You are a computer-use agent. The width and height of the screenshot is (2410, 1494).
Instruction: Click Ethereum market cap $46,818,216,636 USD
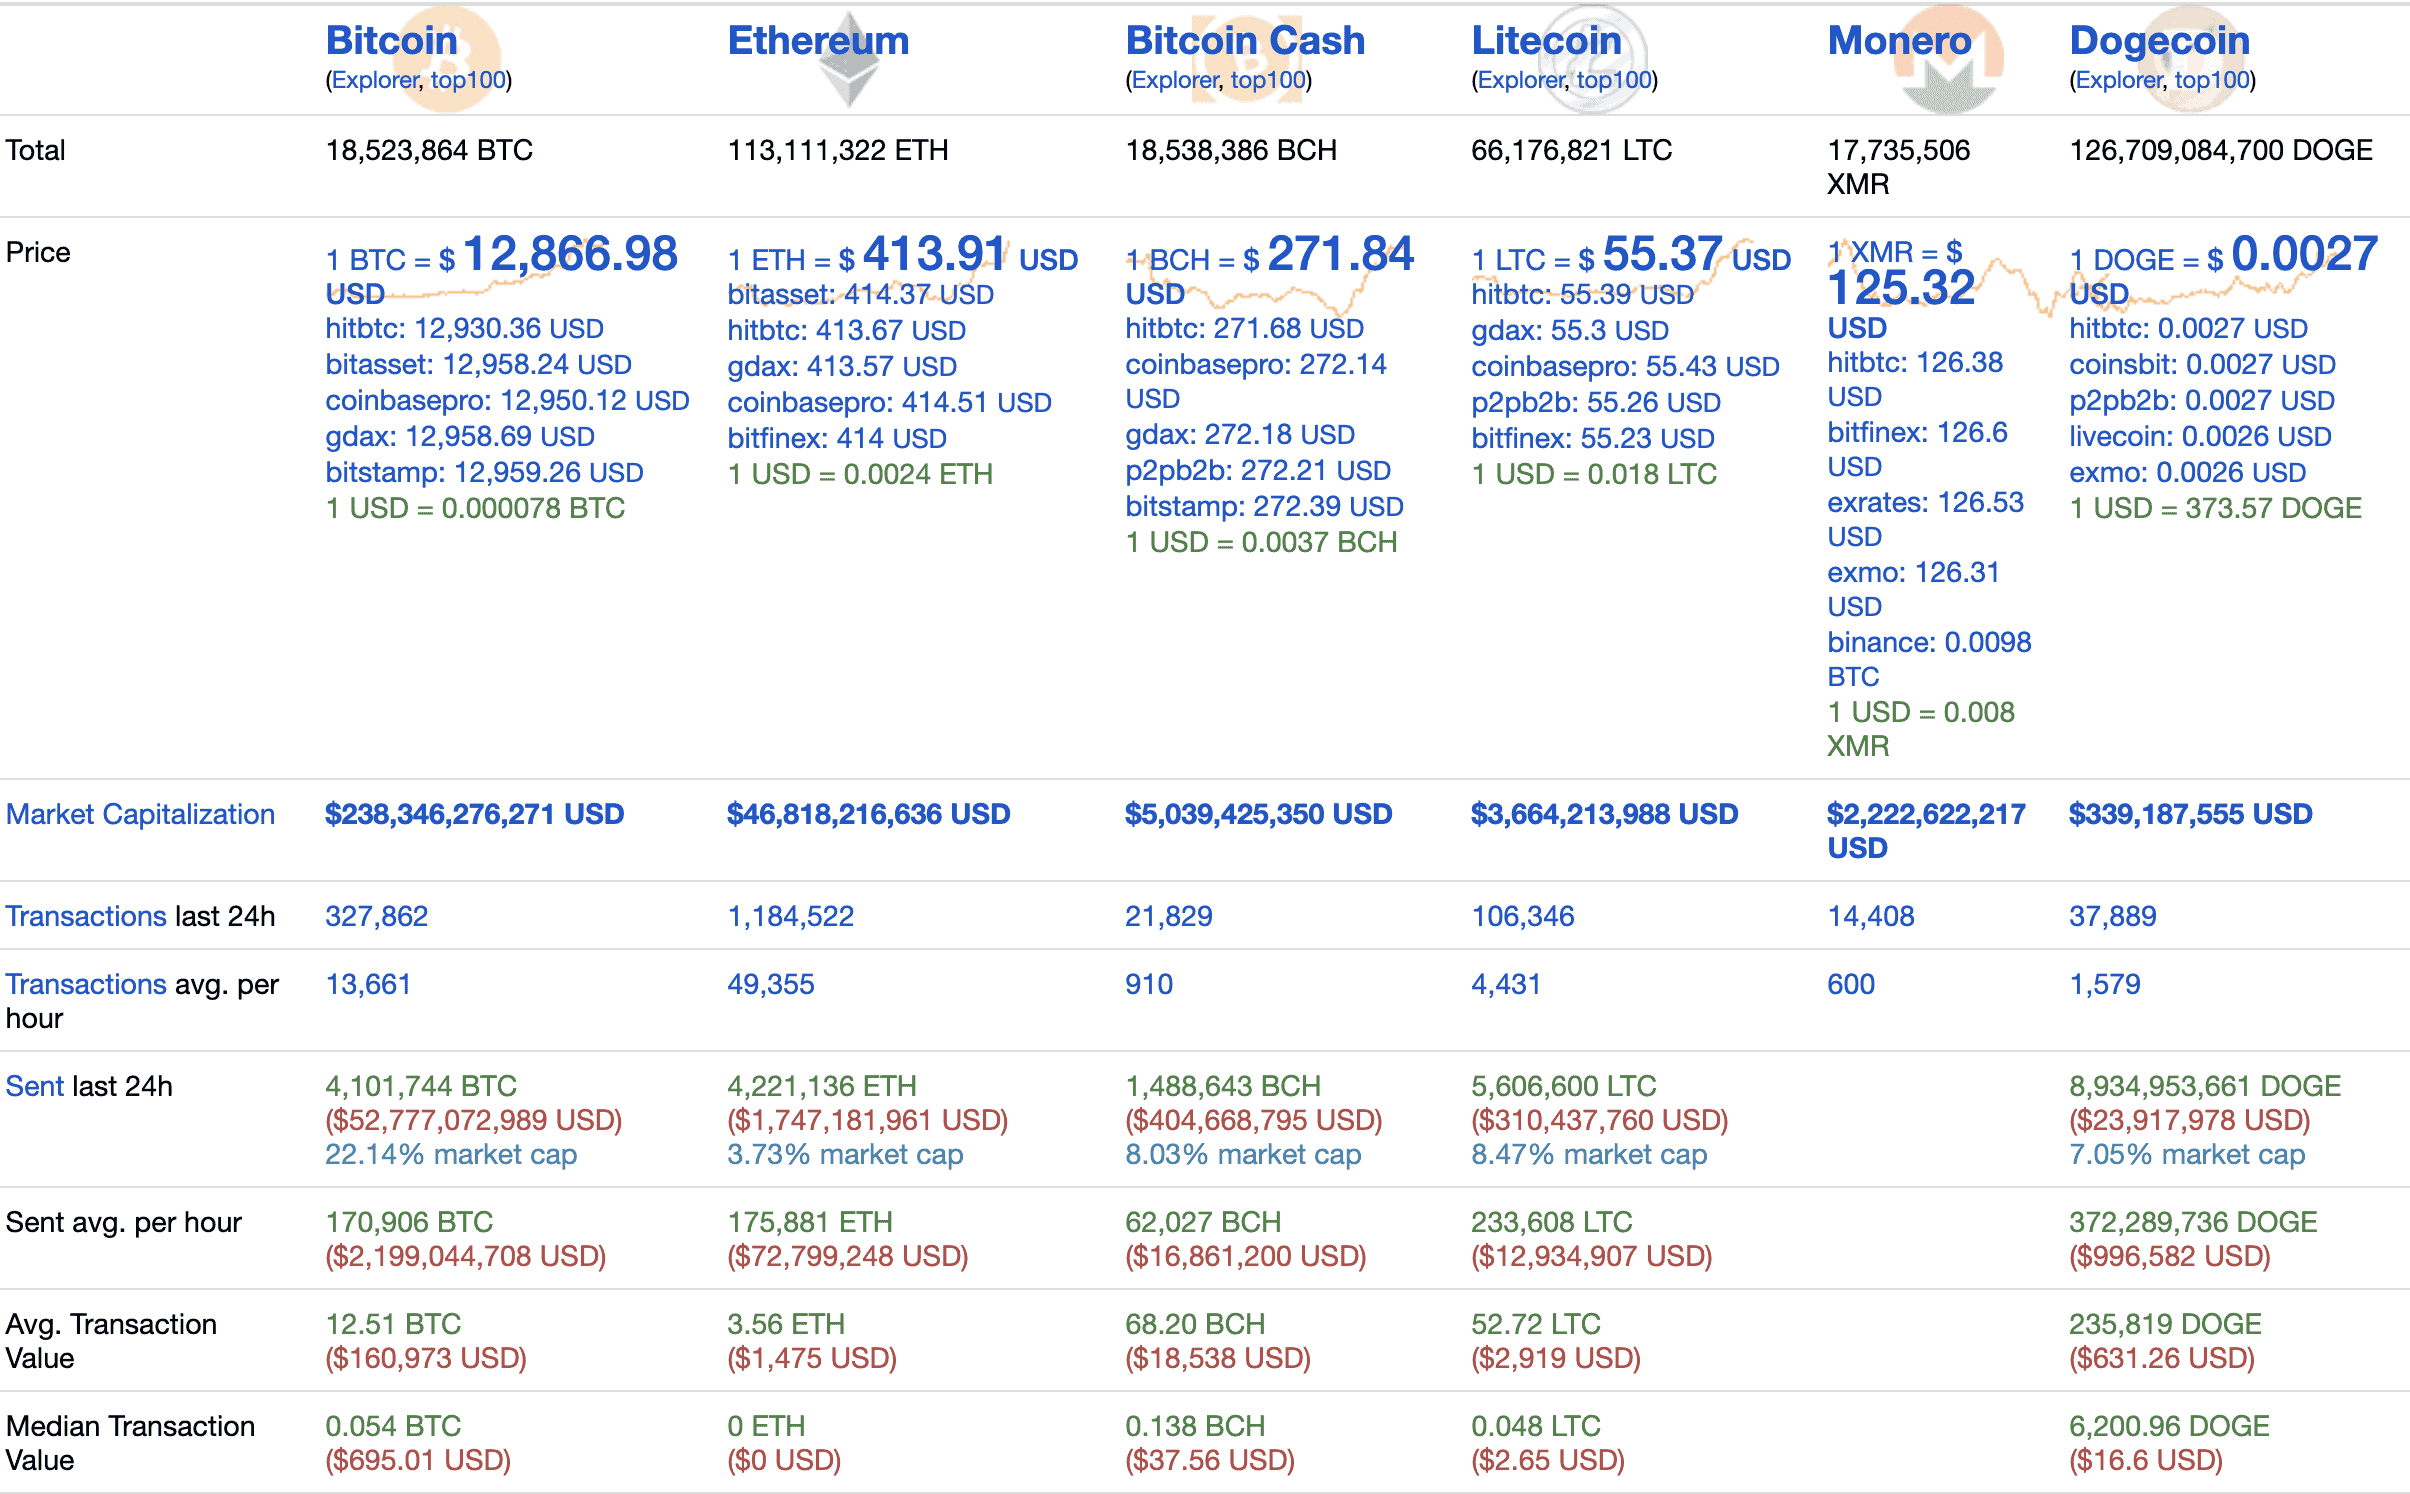pyautogui.click(x=868, y=814)
